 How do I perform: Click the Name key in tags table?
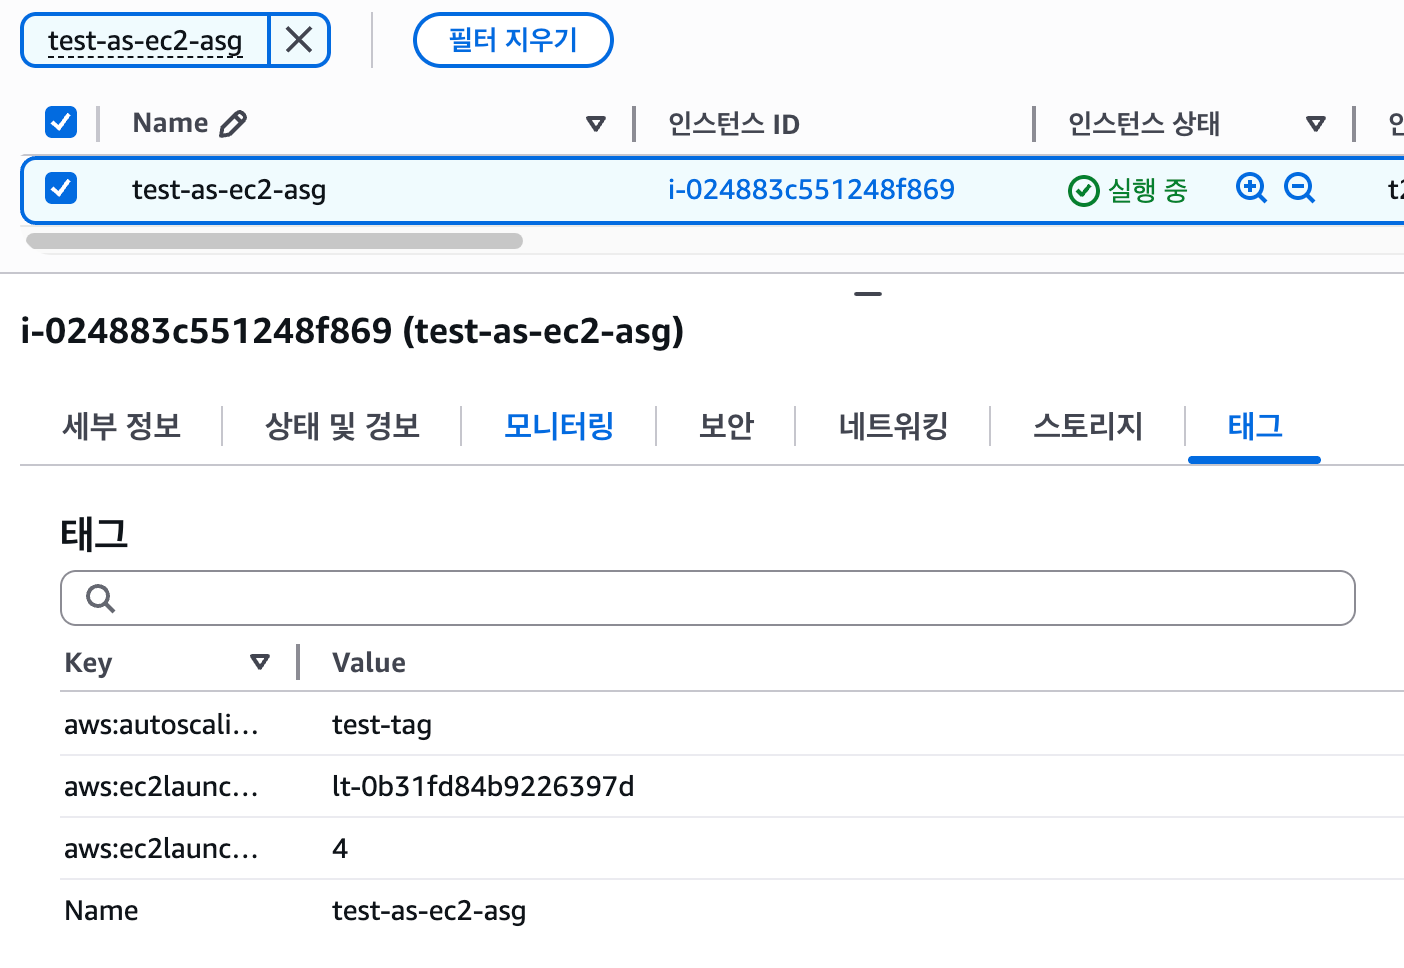(x=101, y=910)
